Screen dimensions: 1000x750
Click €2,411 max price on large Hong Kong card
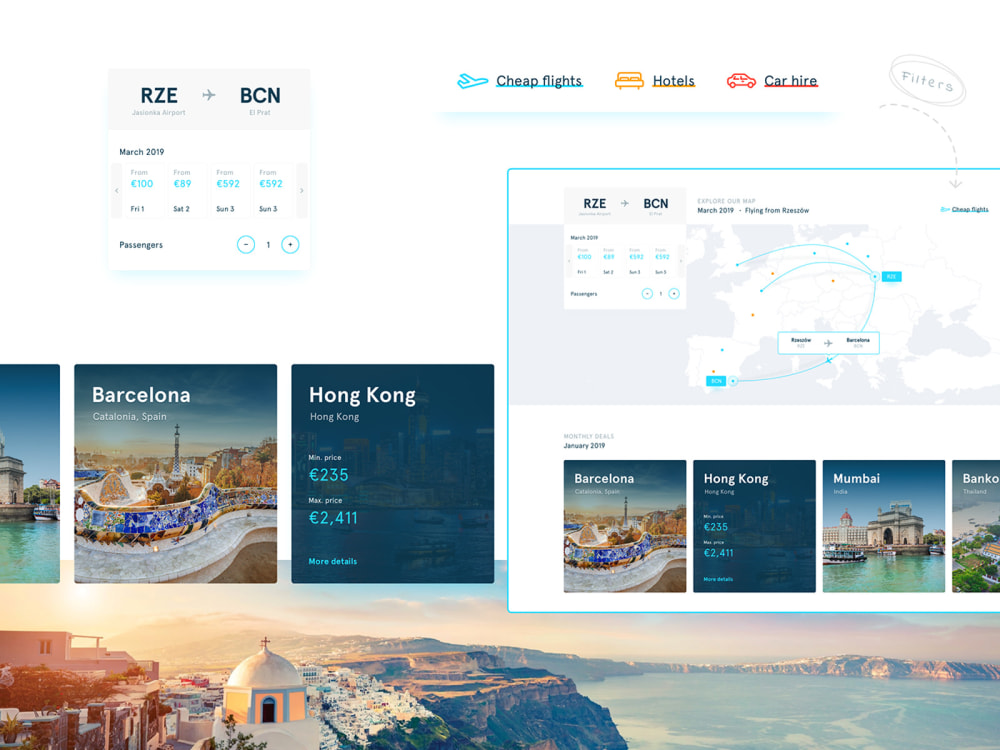point(333,518)
